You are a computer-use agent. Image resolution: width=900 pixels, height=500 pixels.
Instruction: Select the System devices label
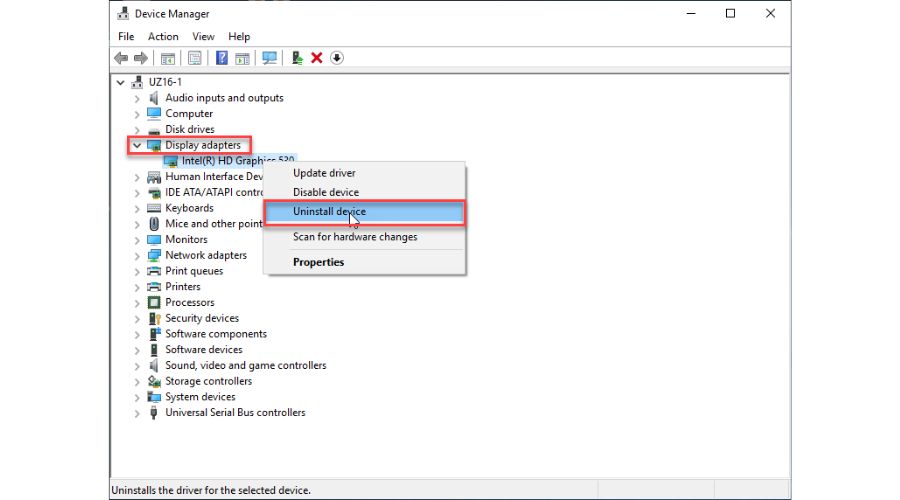tap(200, 397)
